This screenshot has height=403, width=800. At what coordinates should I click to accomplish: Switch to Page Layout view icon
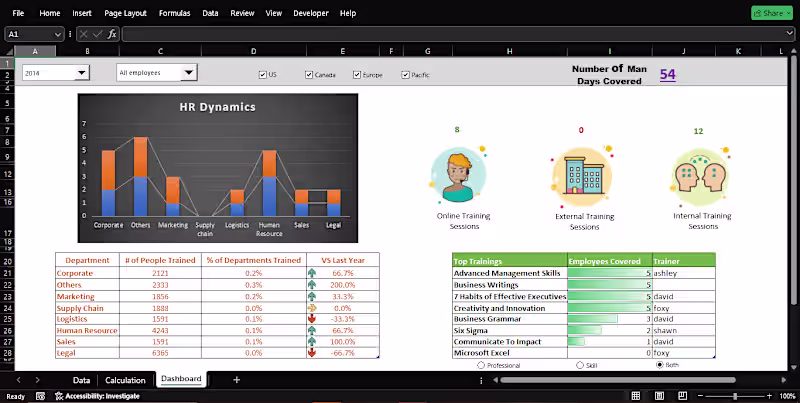point(659,396)
